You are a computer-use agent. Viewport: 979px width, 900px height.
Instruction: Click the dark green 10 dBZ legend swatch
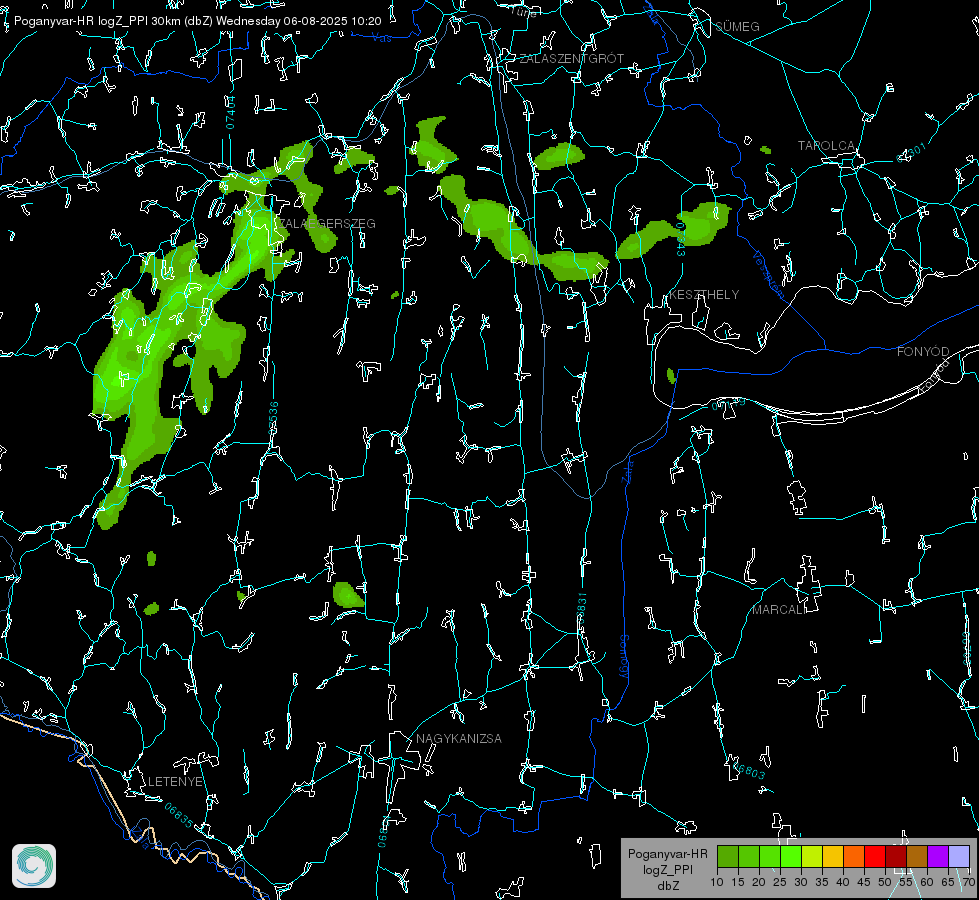tap(727, 856)
